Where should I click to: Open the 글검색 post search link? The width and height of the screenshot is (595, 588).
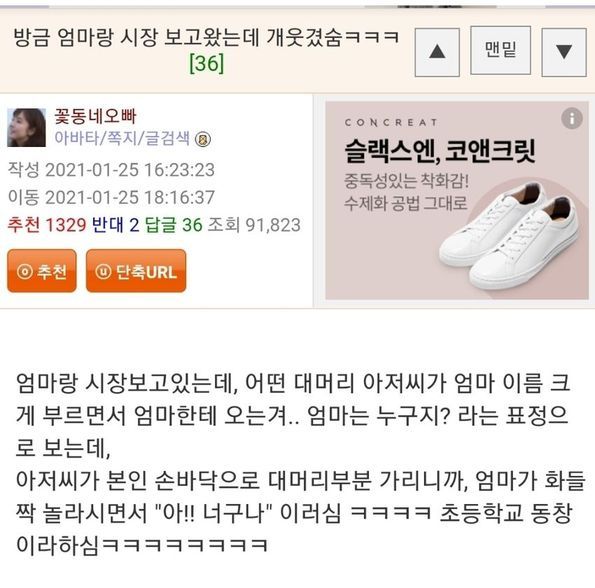pyautogui.click(x=167, y=138)
